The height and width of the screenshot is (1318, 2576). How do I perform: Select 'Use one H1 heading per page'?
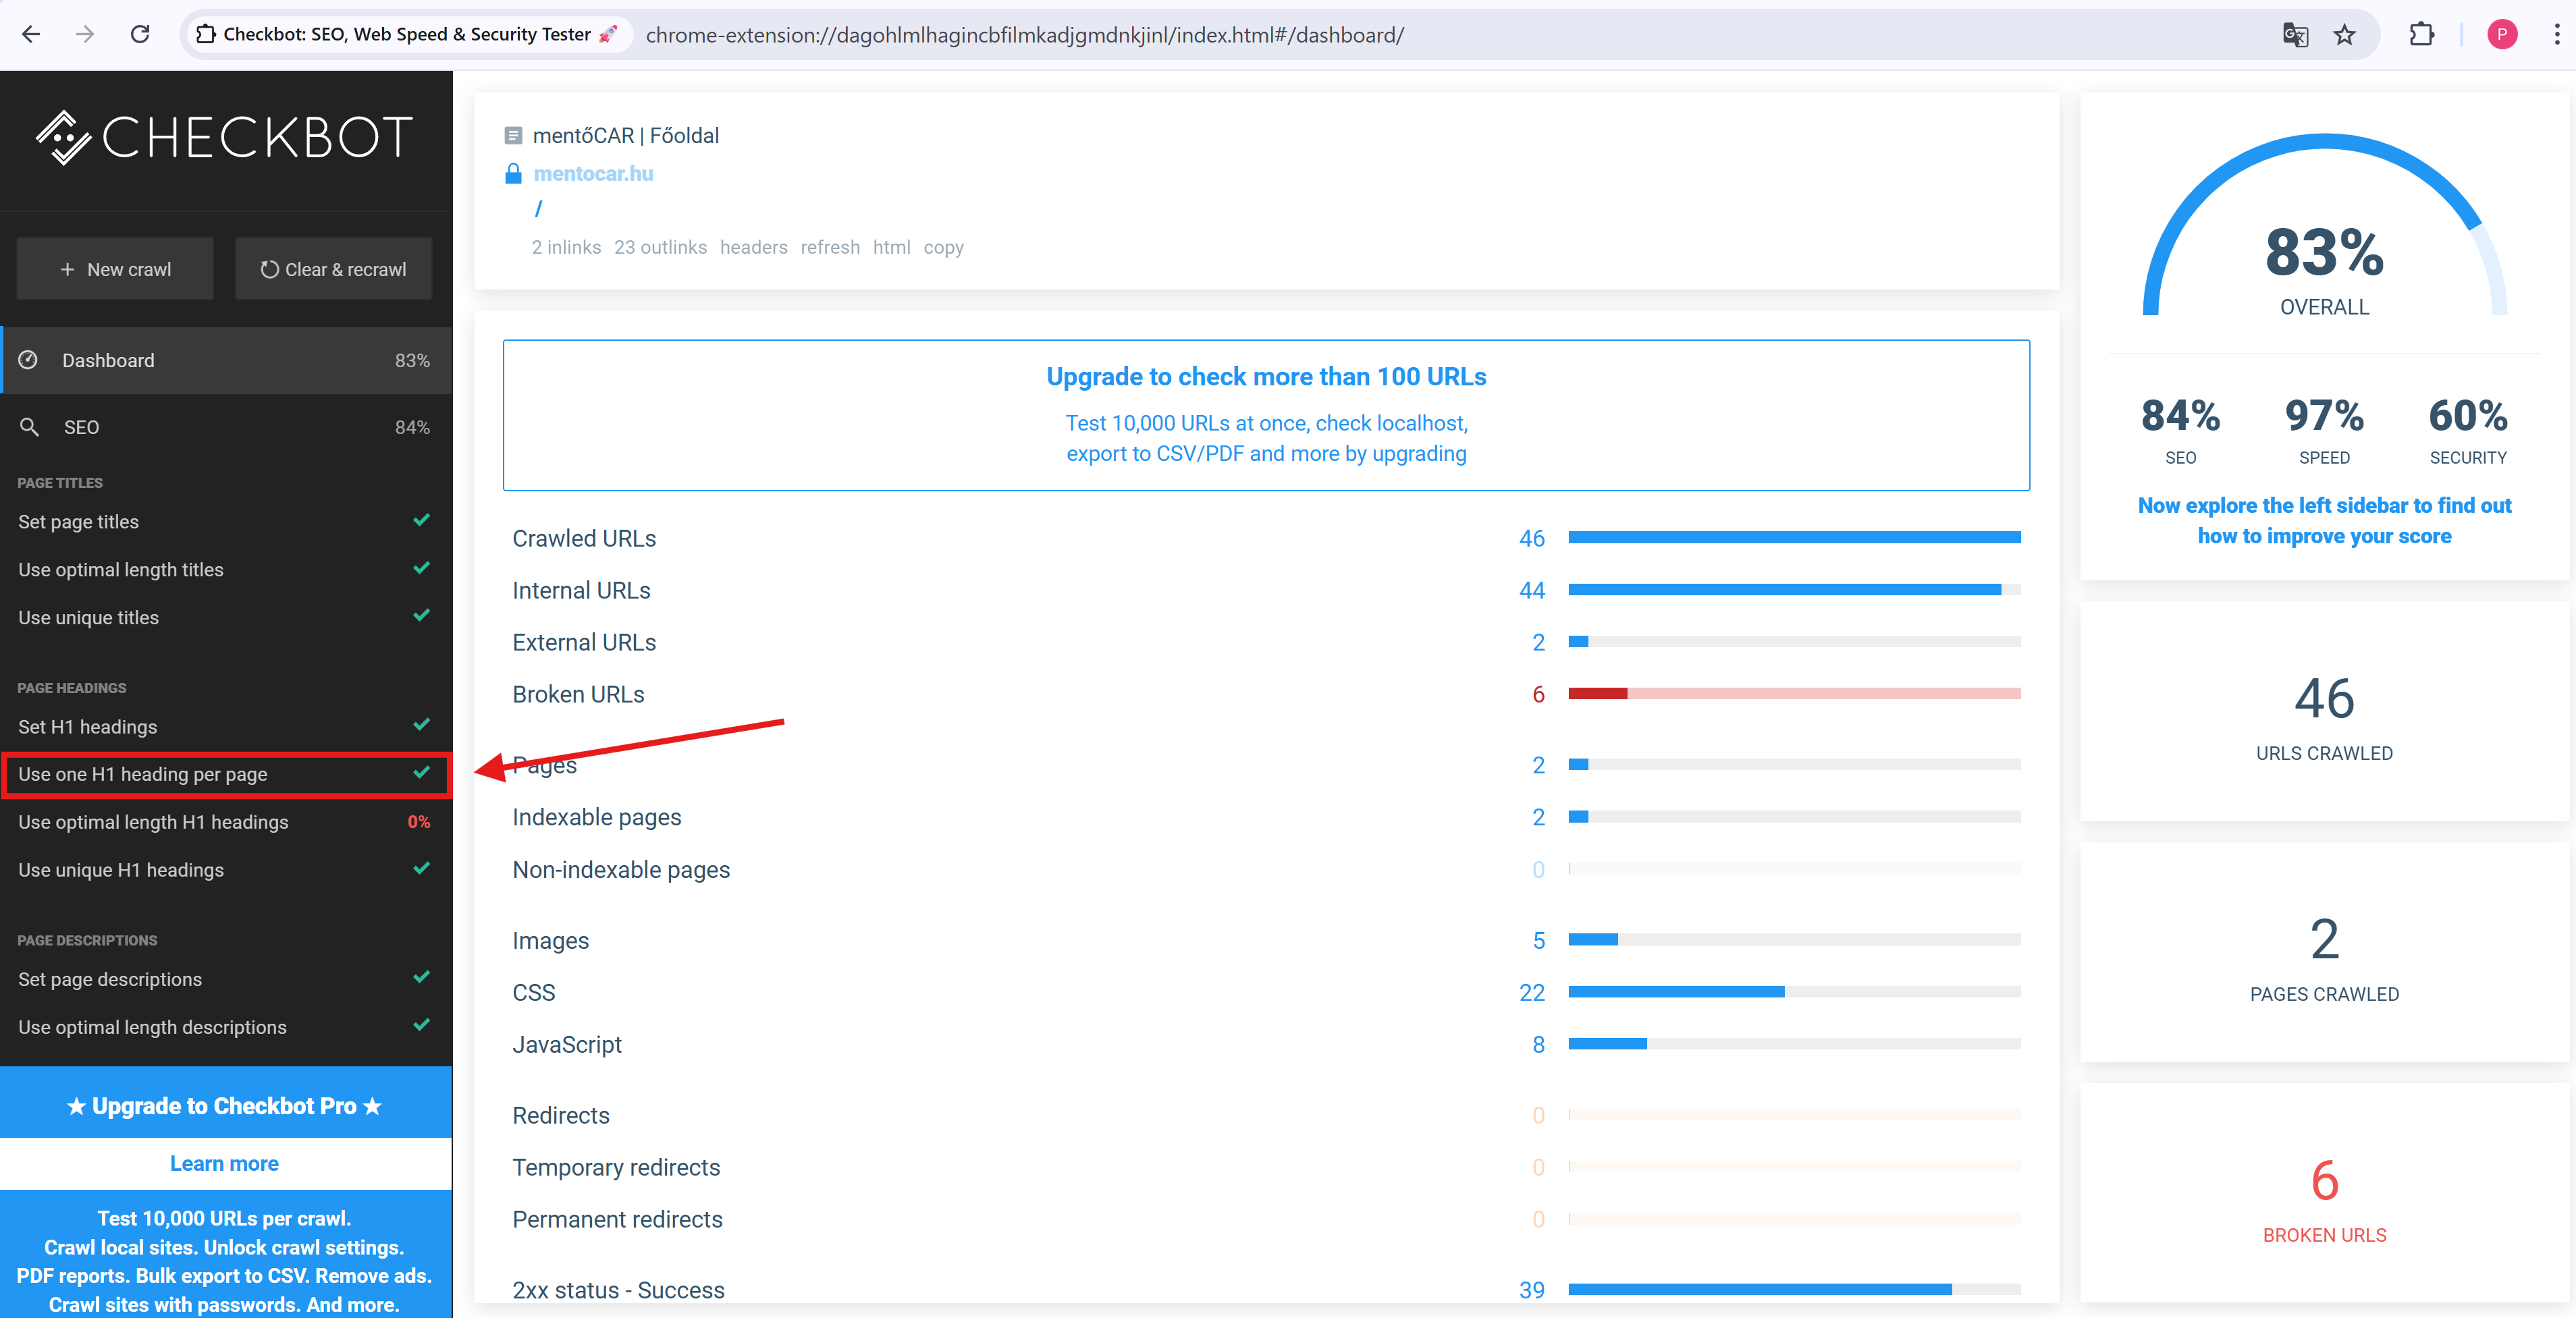pos(143,774)
